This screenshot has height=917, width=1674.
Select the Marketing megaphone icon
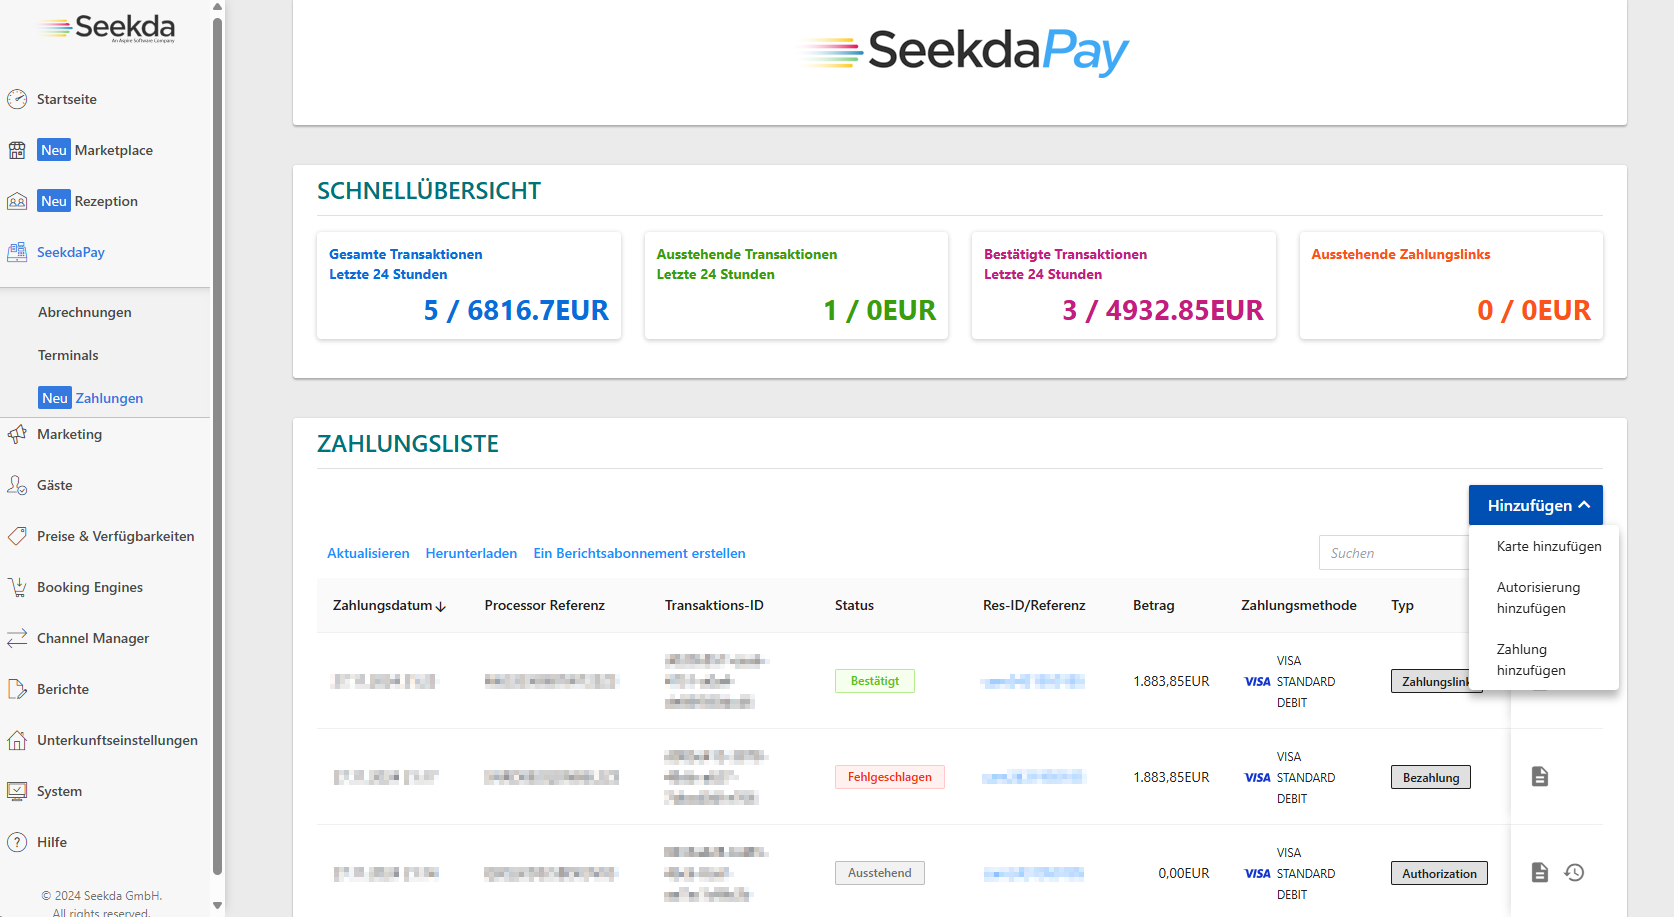tap(17, 434)
